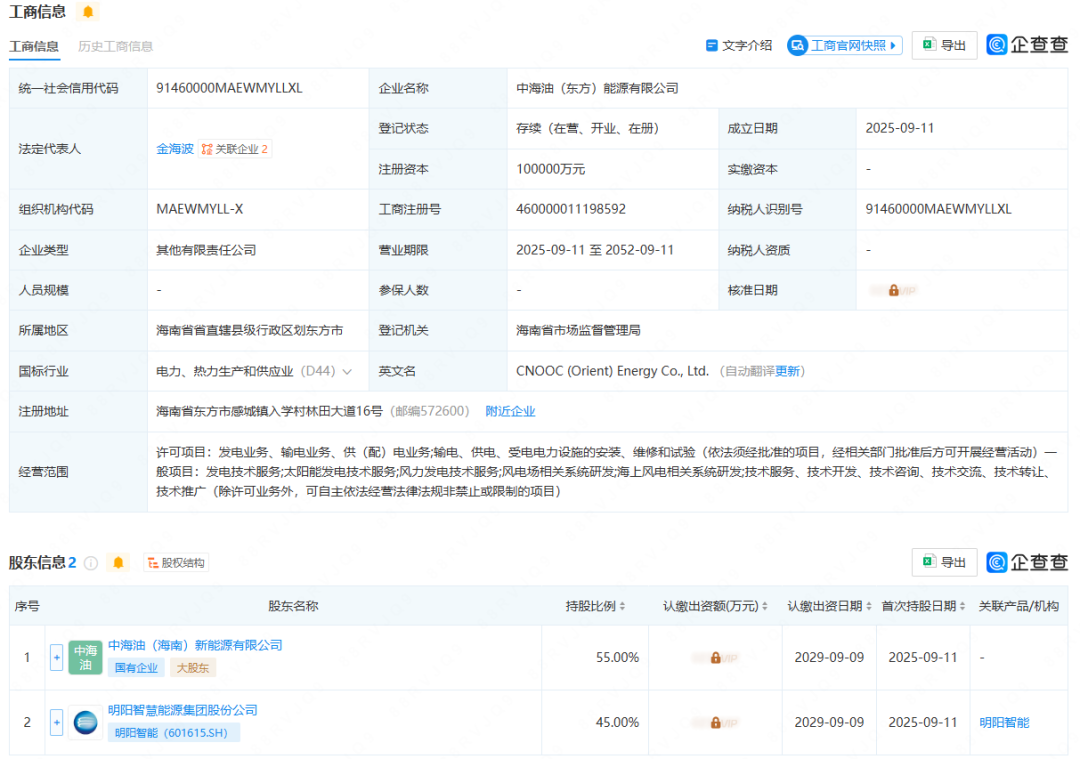Click the 明阳智慧能源 company logo
The width and height of the screenshot is (1080, 759).
point(86,722)
